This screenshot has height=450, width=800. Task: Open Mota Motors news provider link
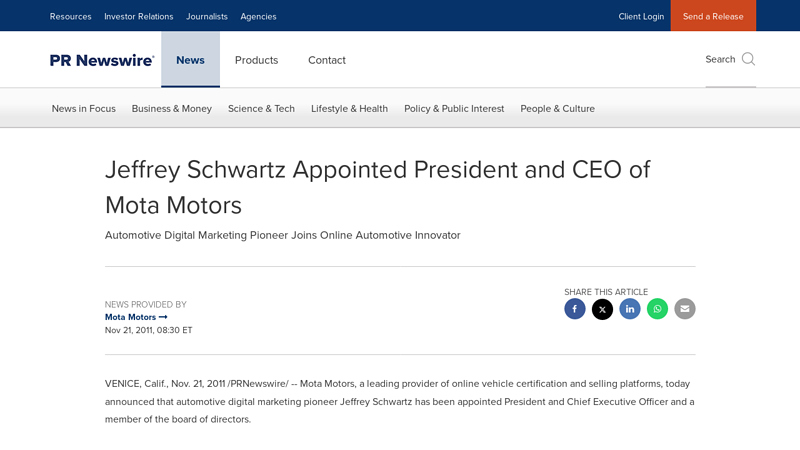click(136, 317)
